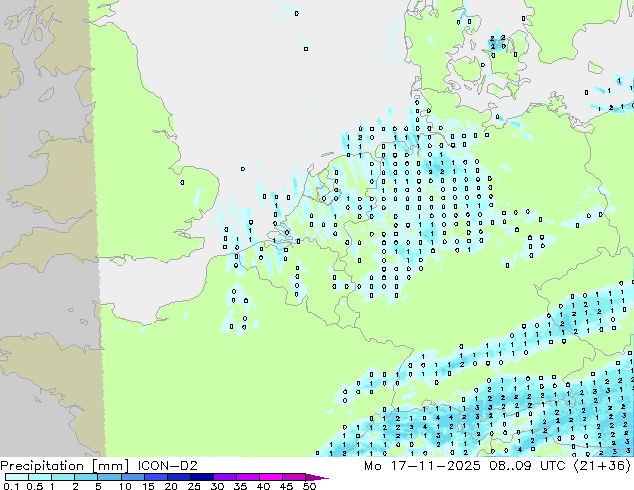Image resolution: width=634 pixels, height=490 pixels.
Task: Select the 20–25 mm dark blue swatch
Action: (x=179, y=477)
